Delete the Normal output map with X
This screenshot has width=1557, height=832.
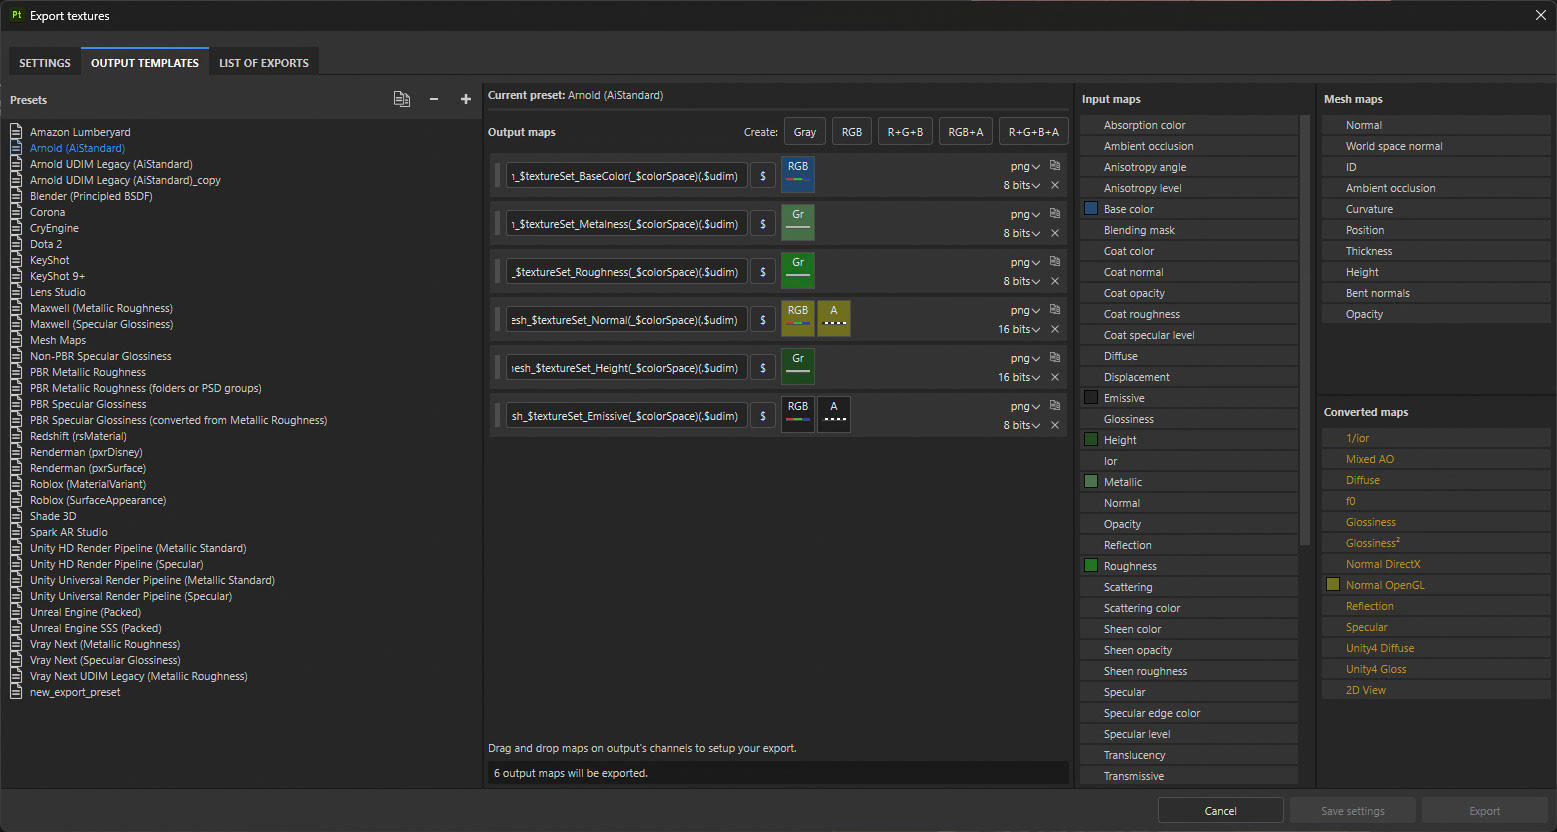tap(1055, 329)
